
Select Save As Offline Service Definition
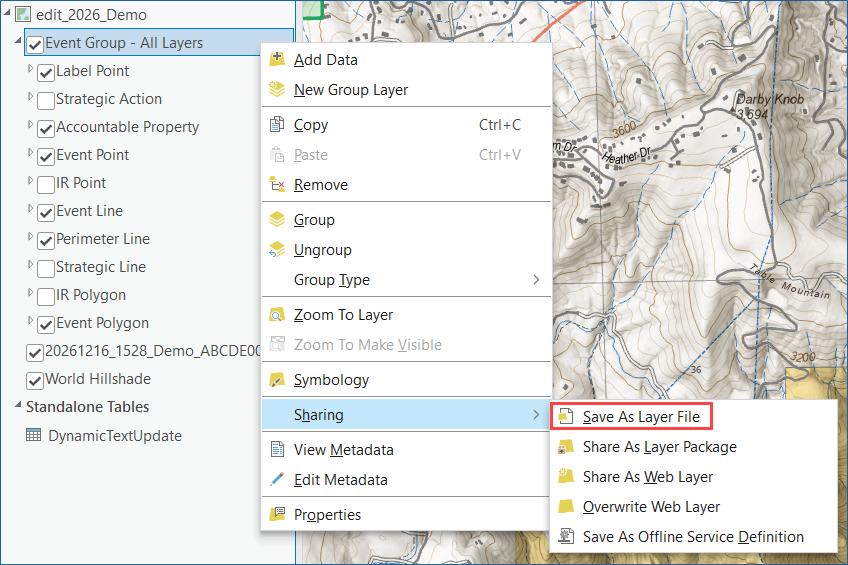click(693, 536)
